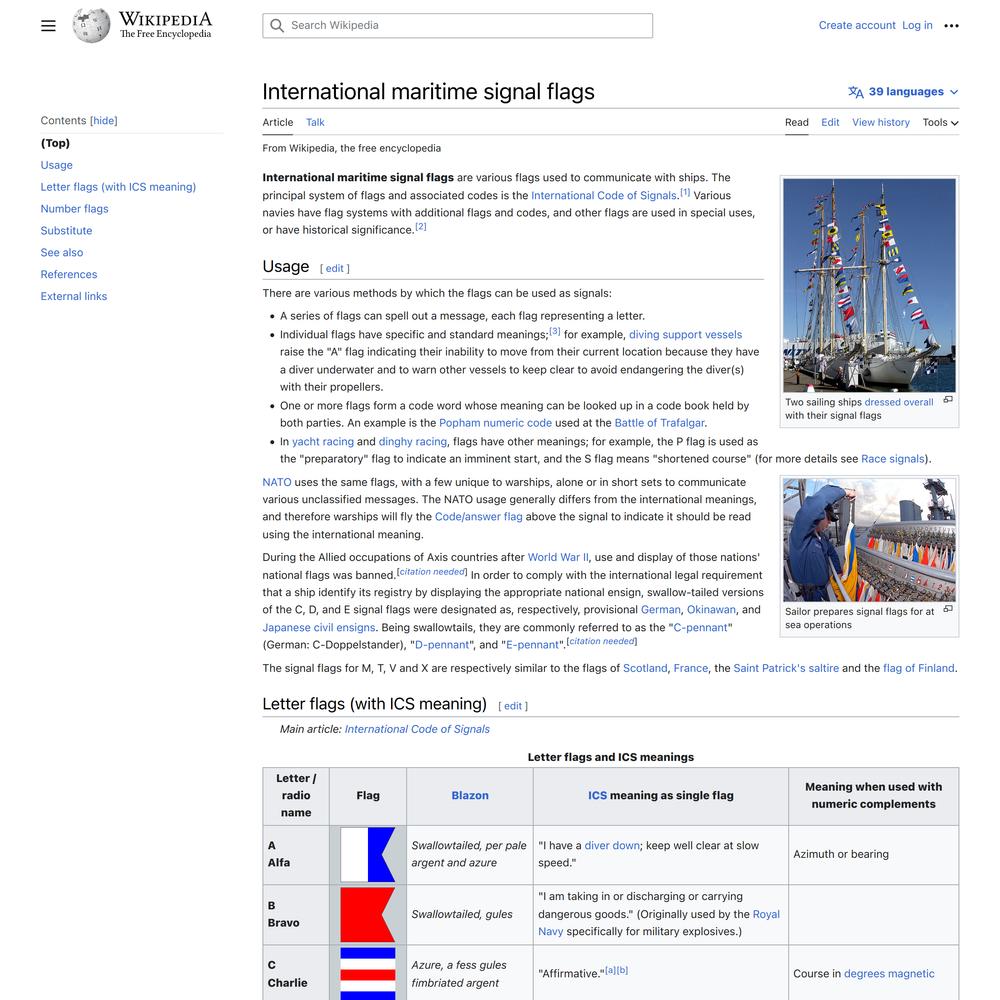The width and height of the screenshot is (1000, 1000).
Task: Open the D-pennant link
Action: point(442,645)
